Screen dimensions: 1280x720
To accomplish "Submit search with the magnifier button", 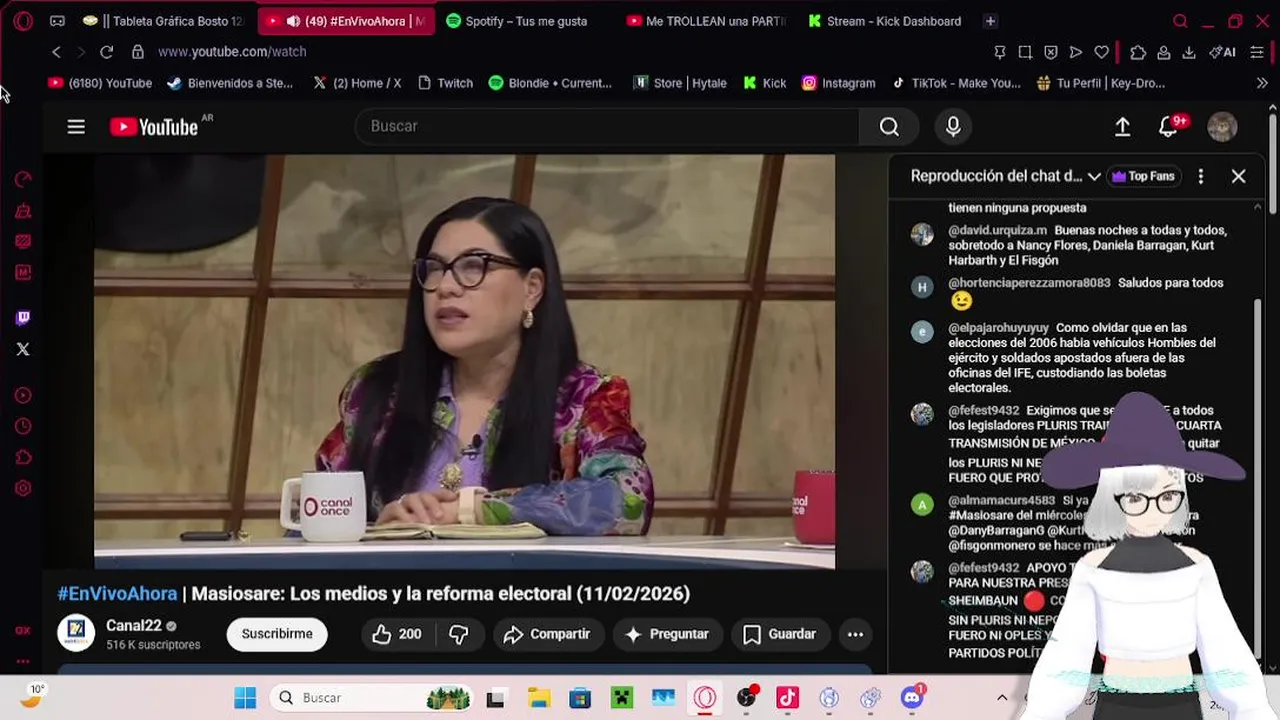I will coord(889,126).
